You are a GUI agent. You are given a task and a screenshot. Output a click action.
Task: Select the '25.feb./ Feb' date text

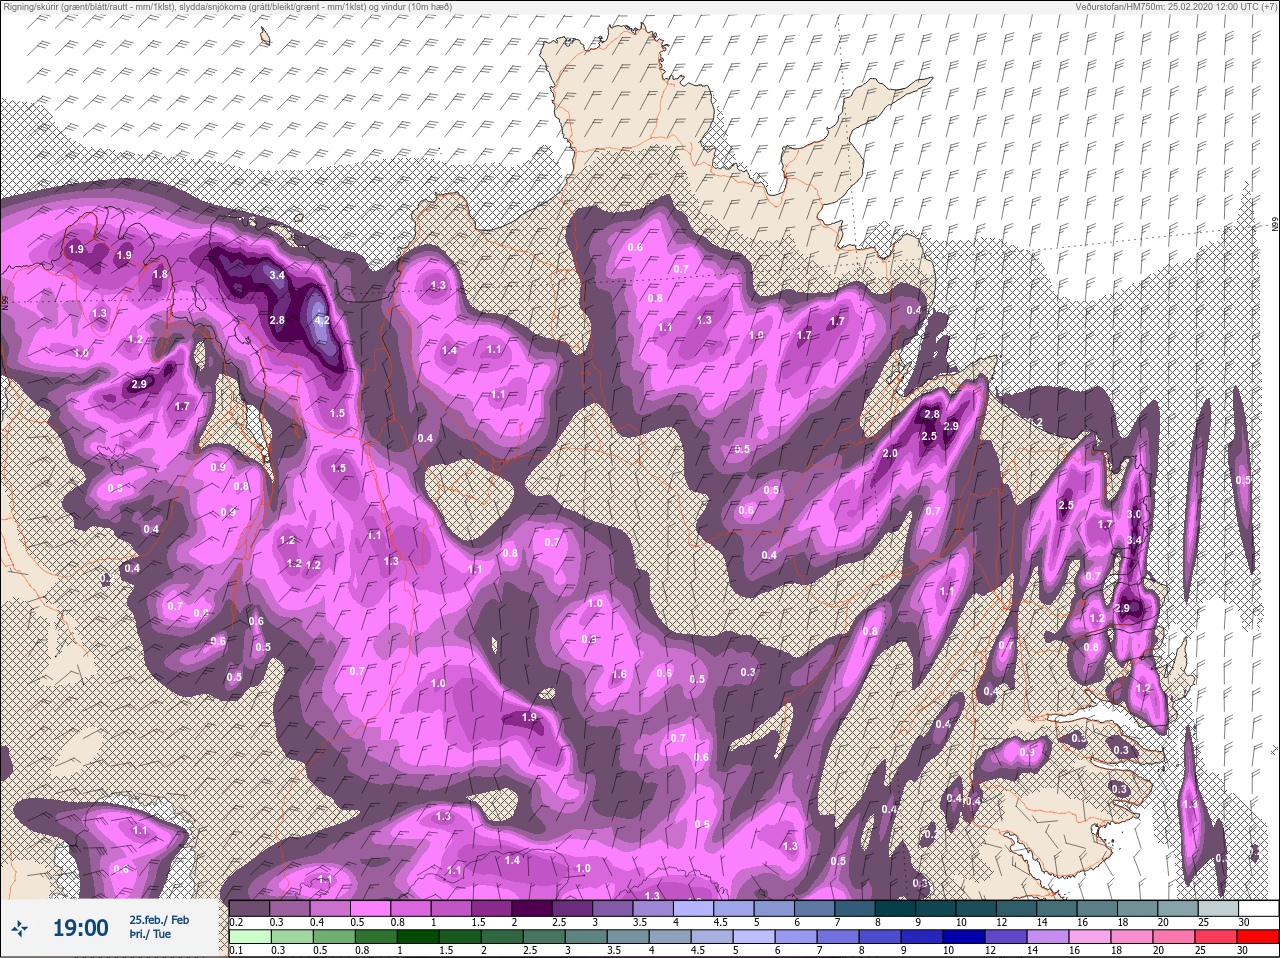[159, 920]
